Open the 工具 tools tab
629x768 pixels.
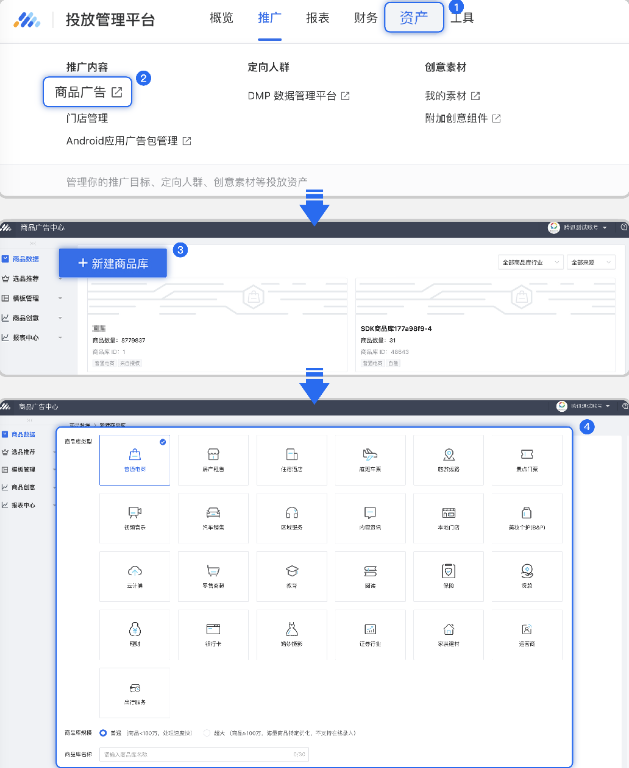tap(462, 18)
